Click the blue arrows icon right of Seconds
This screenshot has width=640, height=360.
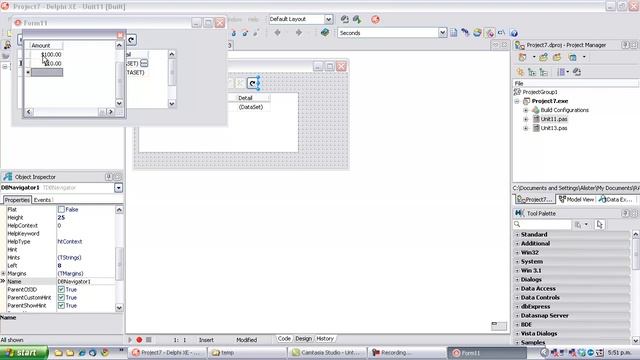coord(465,33)
